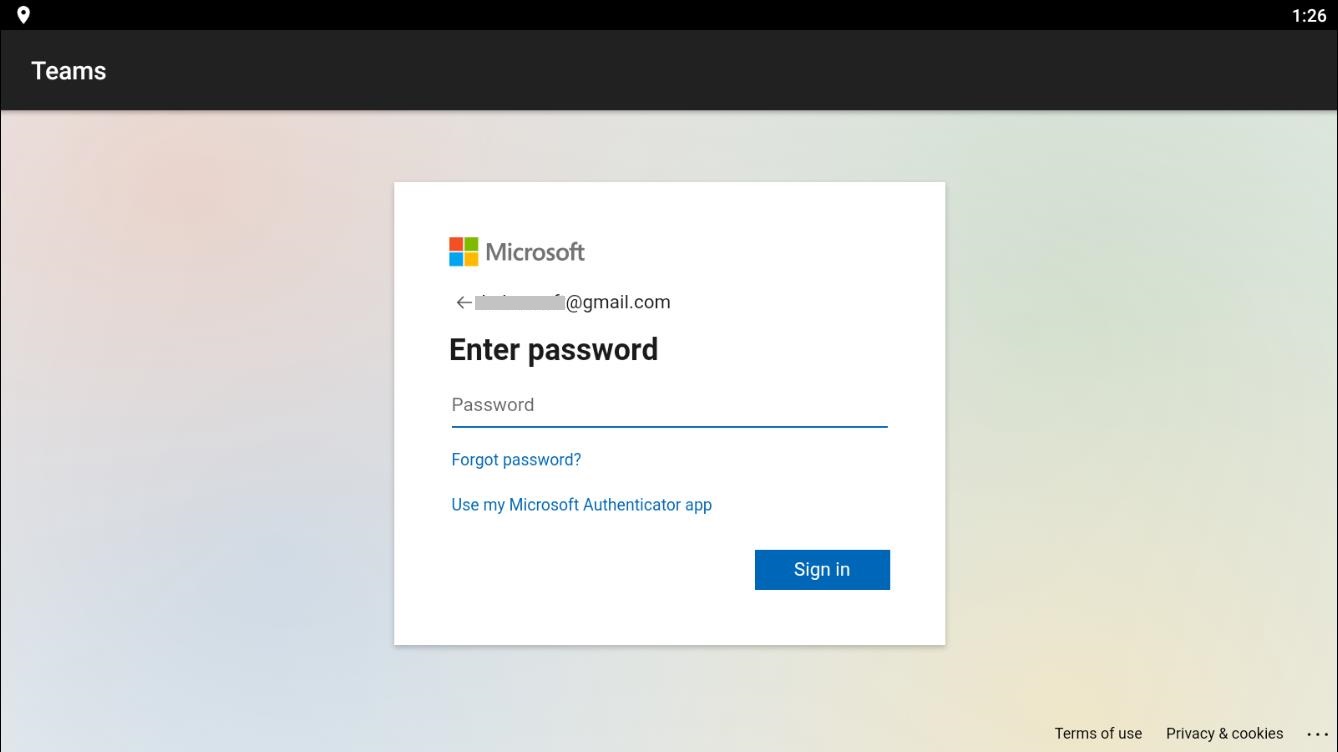Open the Terms of use link
Screen dimensions: 1338x752
pyautogui.click(x=1098, y=734)
